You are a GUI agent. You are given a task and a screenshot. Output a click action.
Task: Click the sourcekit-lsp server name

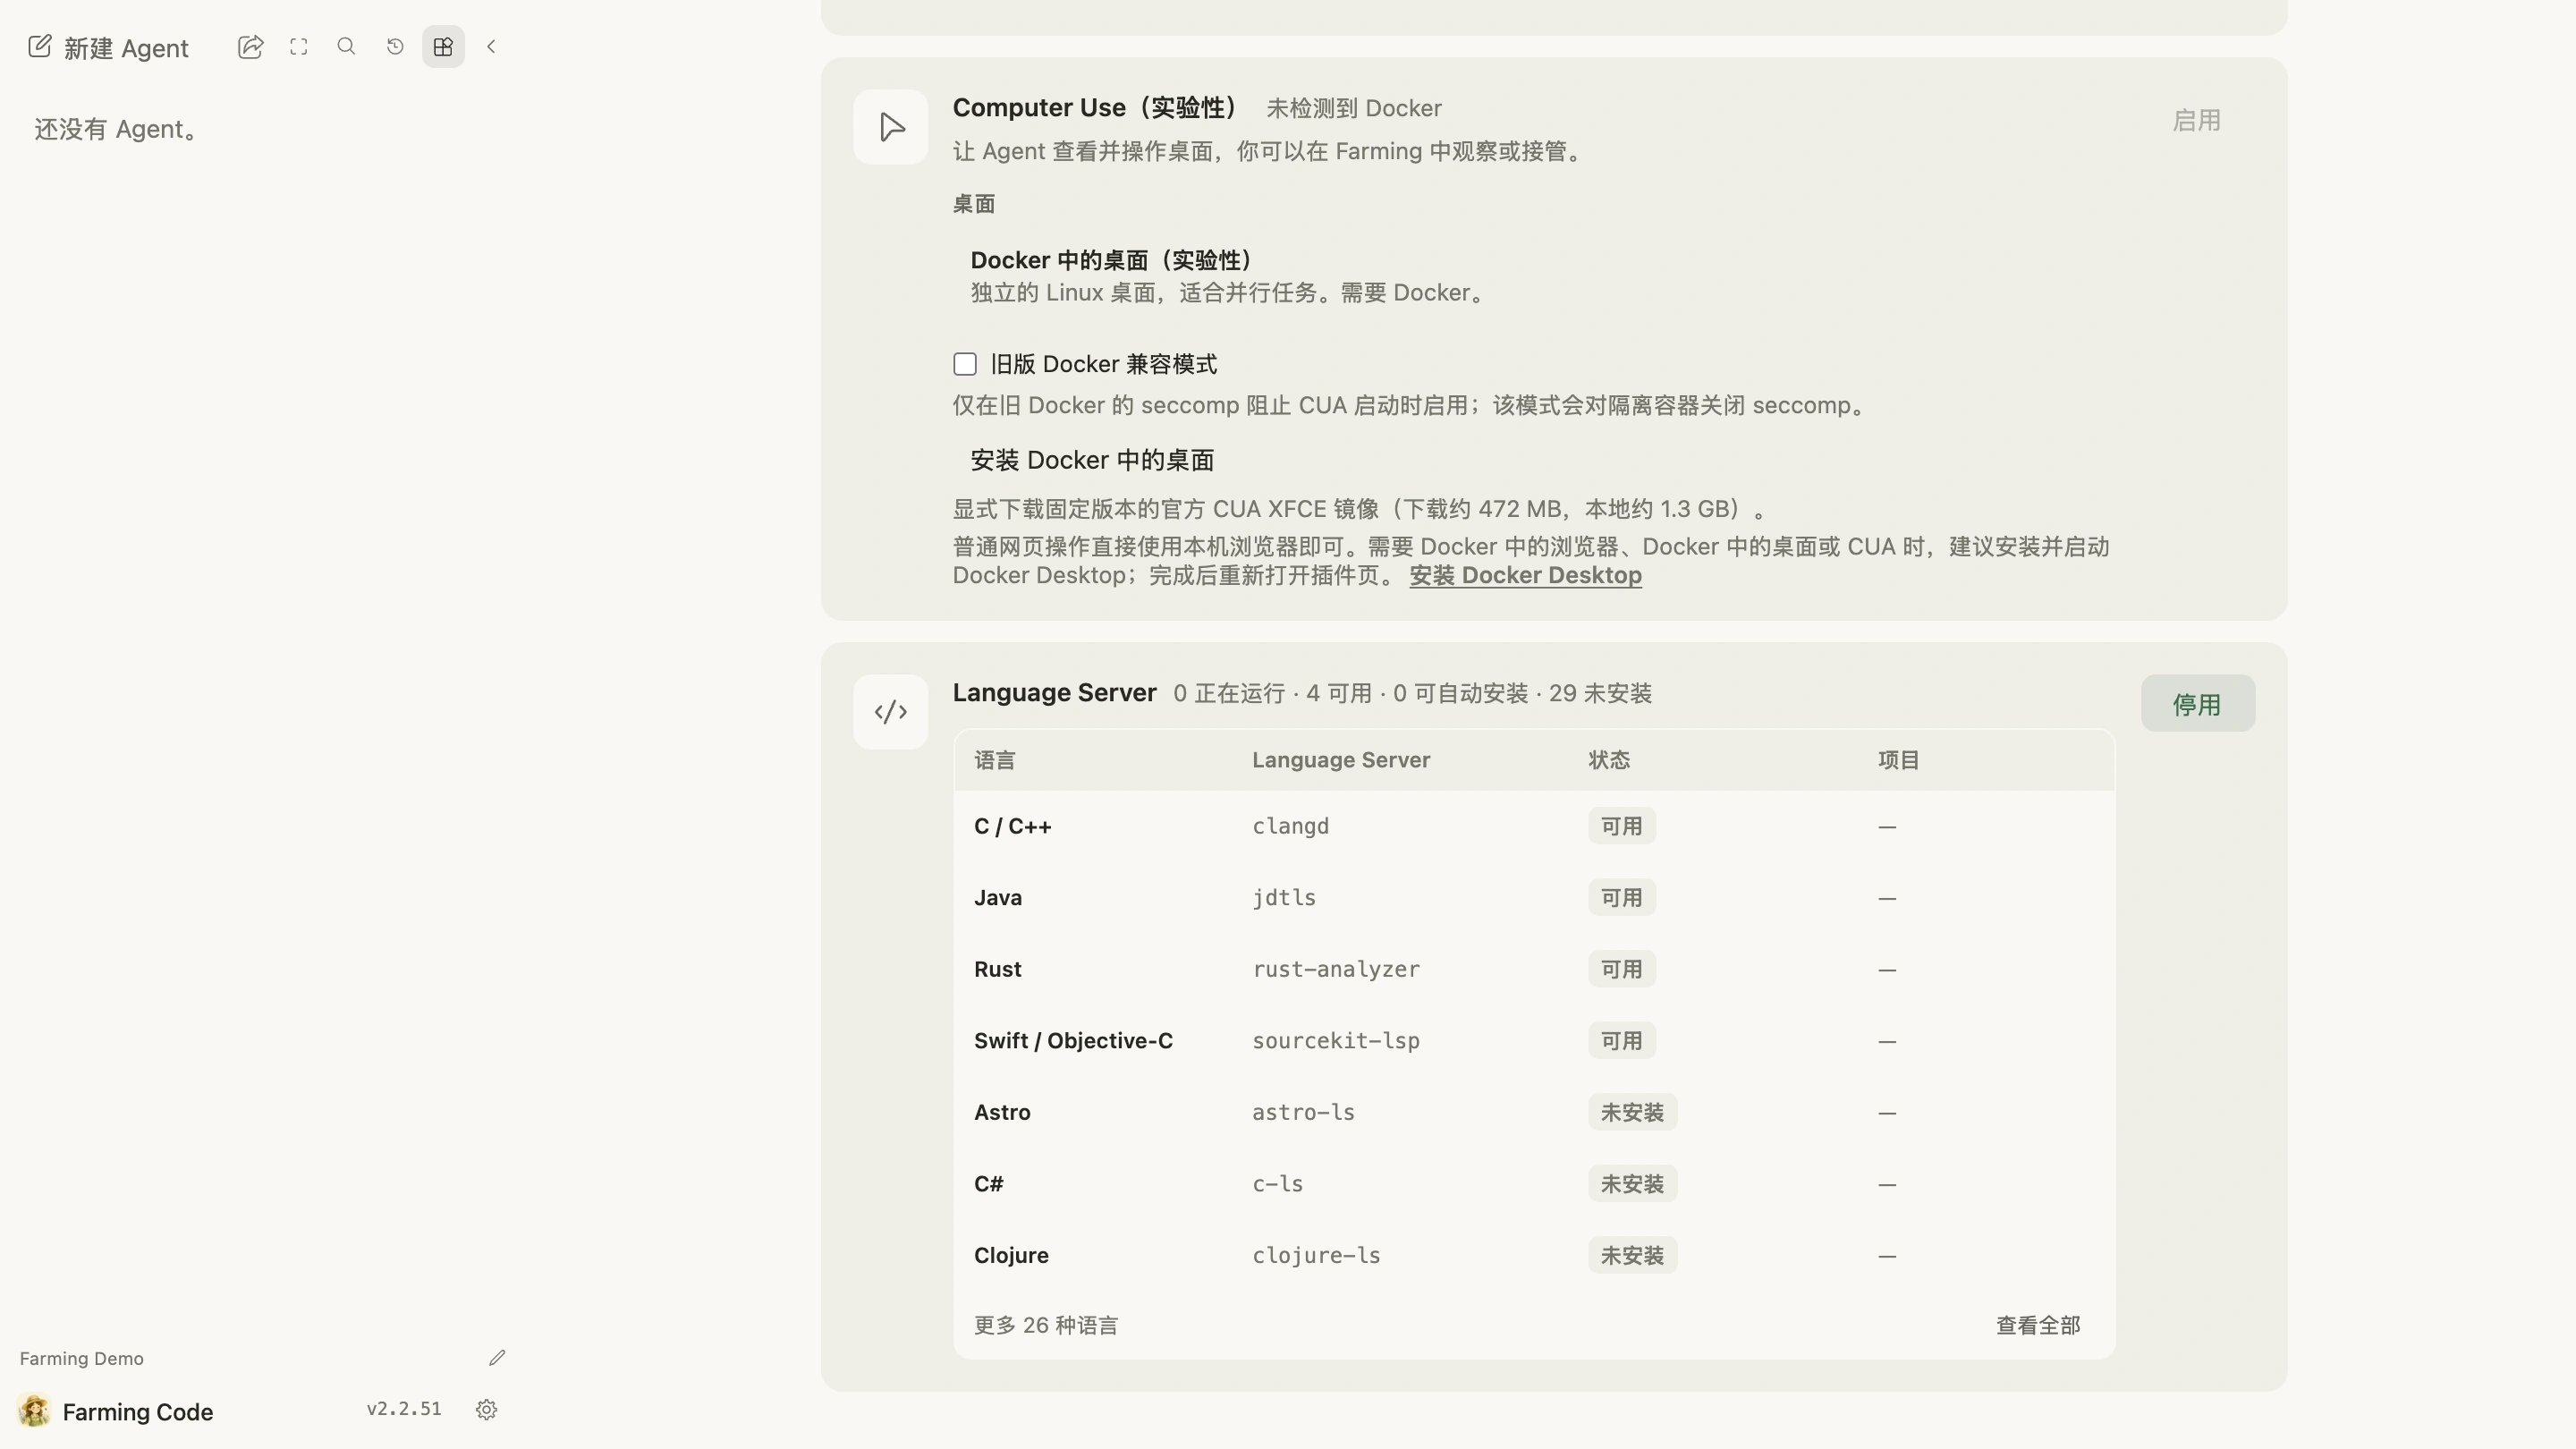[x=1335, y=1041]
